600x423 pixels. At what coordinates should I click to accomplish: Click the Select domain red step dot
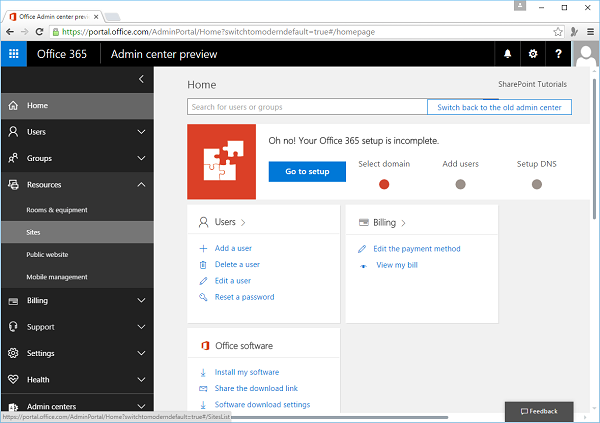point(384,185)
